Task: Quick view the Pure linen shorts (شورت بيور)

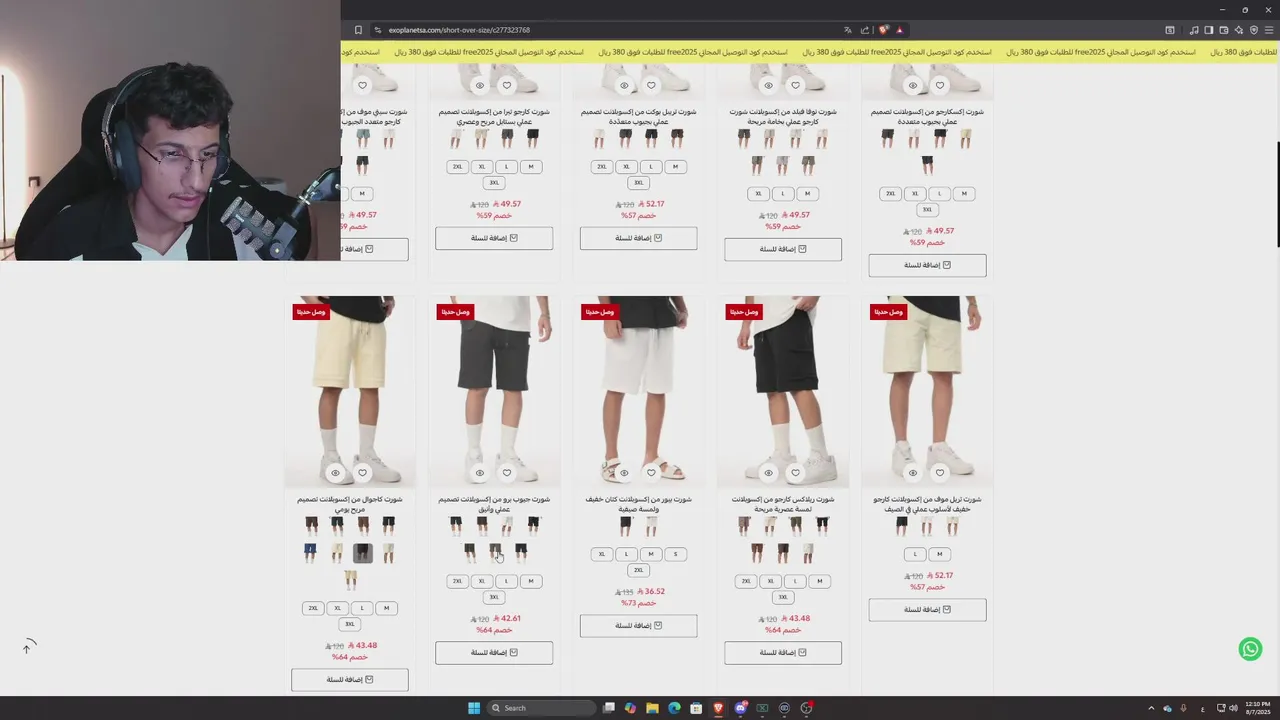Action: point(624,473)
